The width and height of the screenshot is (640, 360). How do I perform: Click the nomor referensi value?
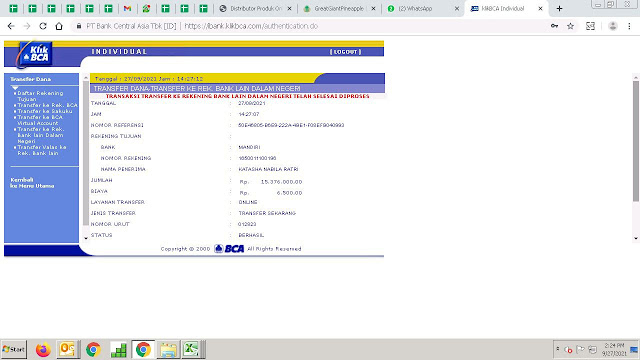pos(291,125)
